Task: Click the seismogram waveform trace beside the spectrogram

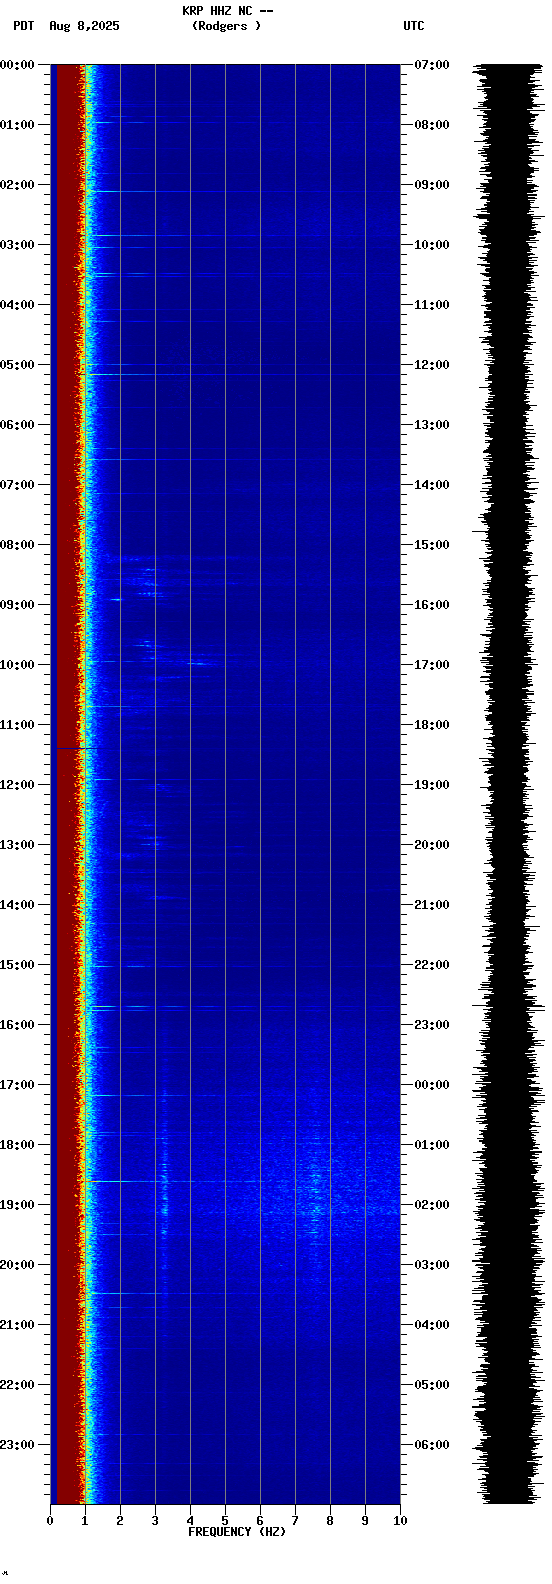Action: click(508, 784)
